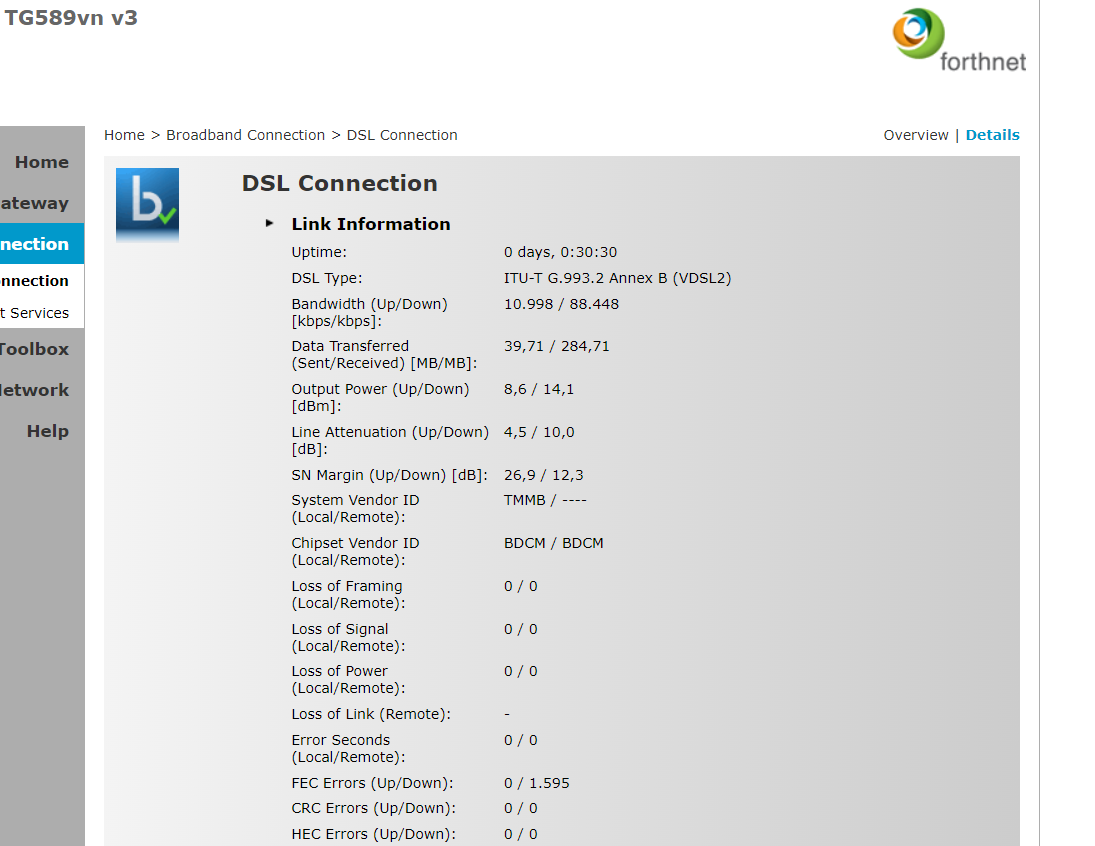Click the Output Power (Up/Down) label
Screen dimensions: 1095x846
click(381, 398)
